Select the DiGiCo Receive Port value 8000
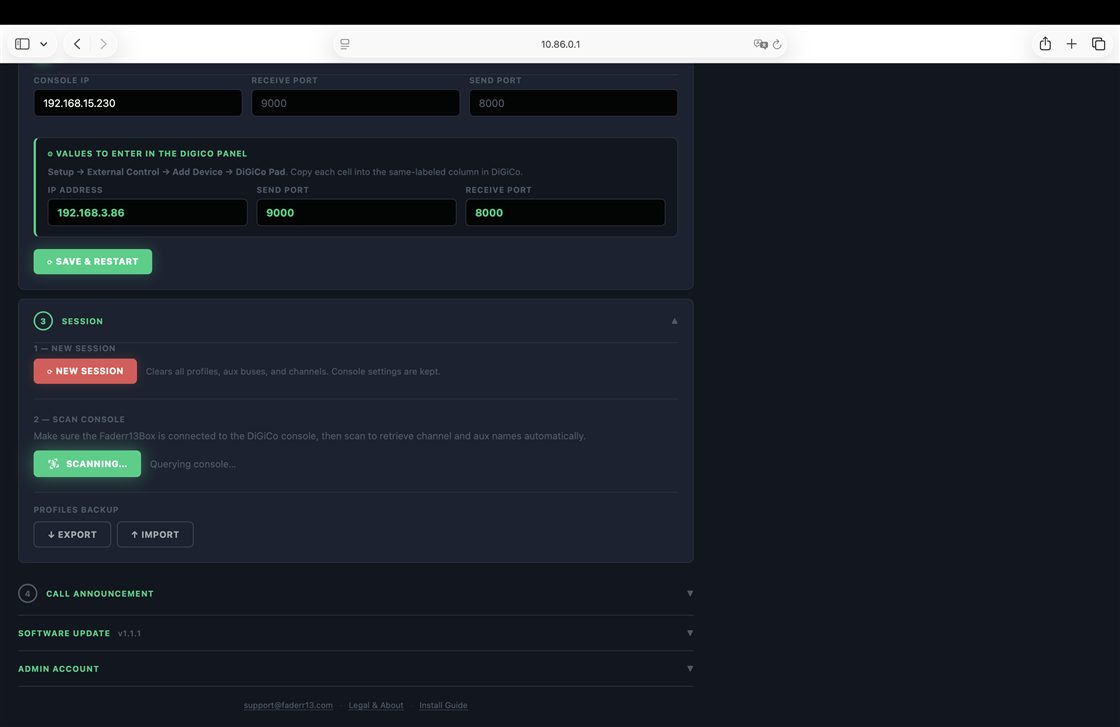Image resolution: width=1120 pixels, height=727 pixels. [565, 213]
